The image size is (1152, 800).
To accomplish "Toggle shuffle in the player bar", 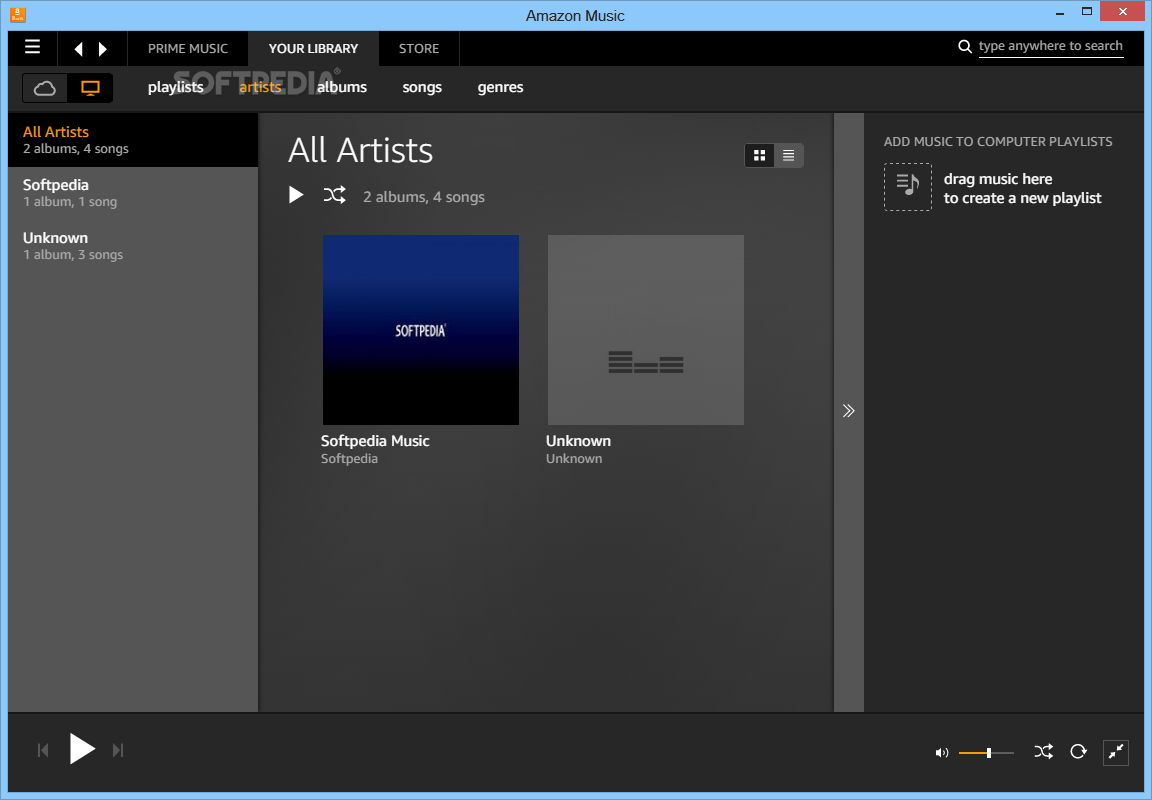I will (x=1043, y=752).
